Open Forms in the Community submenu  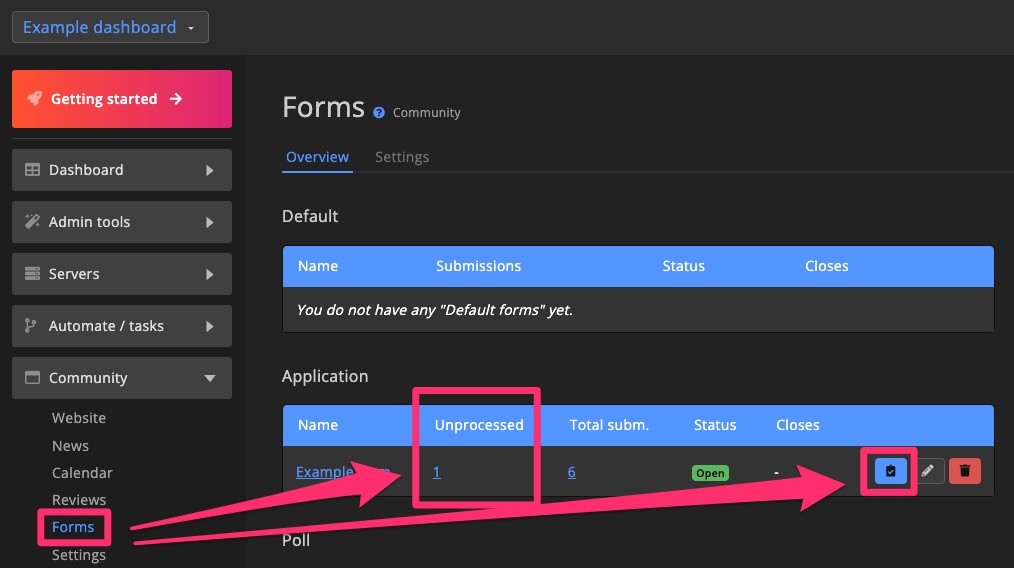[73, 527]
